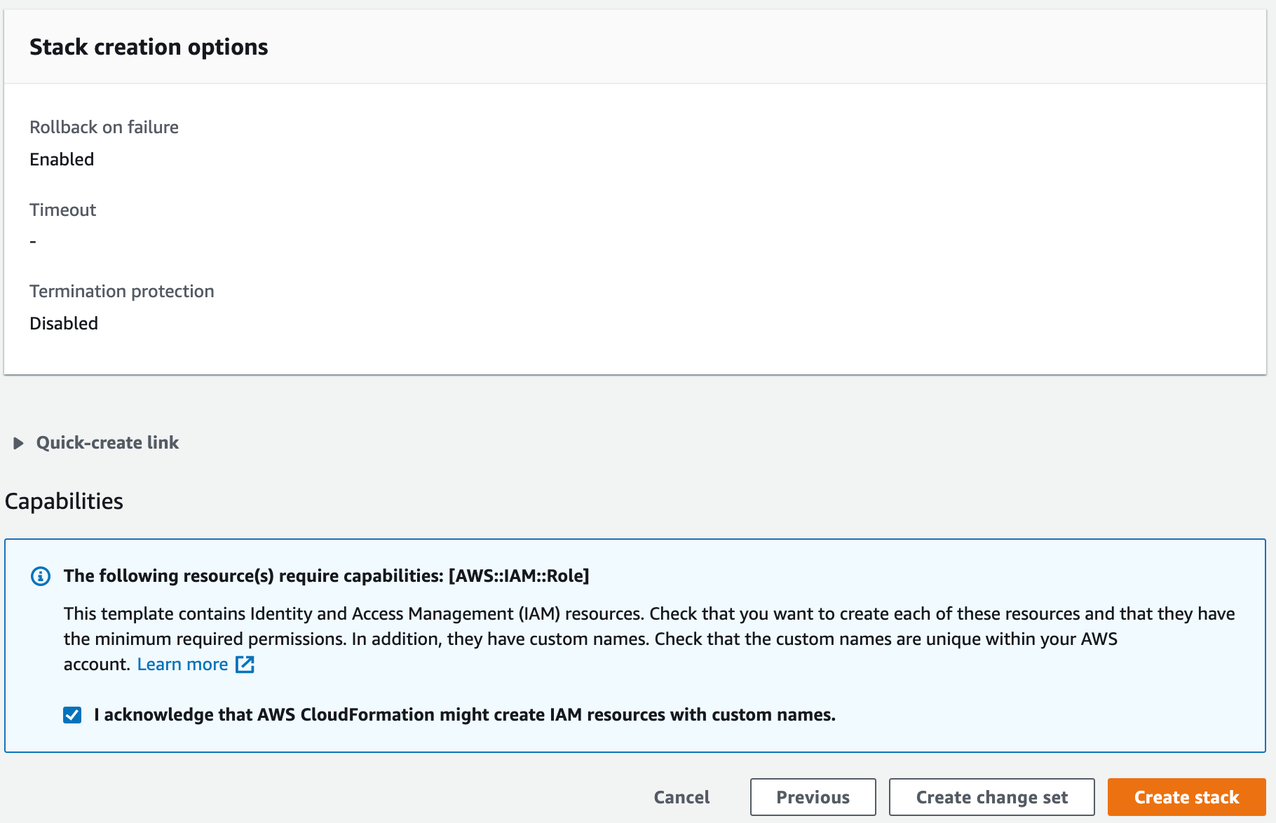Image resolution: width=1276 pixels, height=823 pixels.
Task: Select the Disabled value under Termination protection
Action: tap(63, 323)
